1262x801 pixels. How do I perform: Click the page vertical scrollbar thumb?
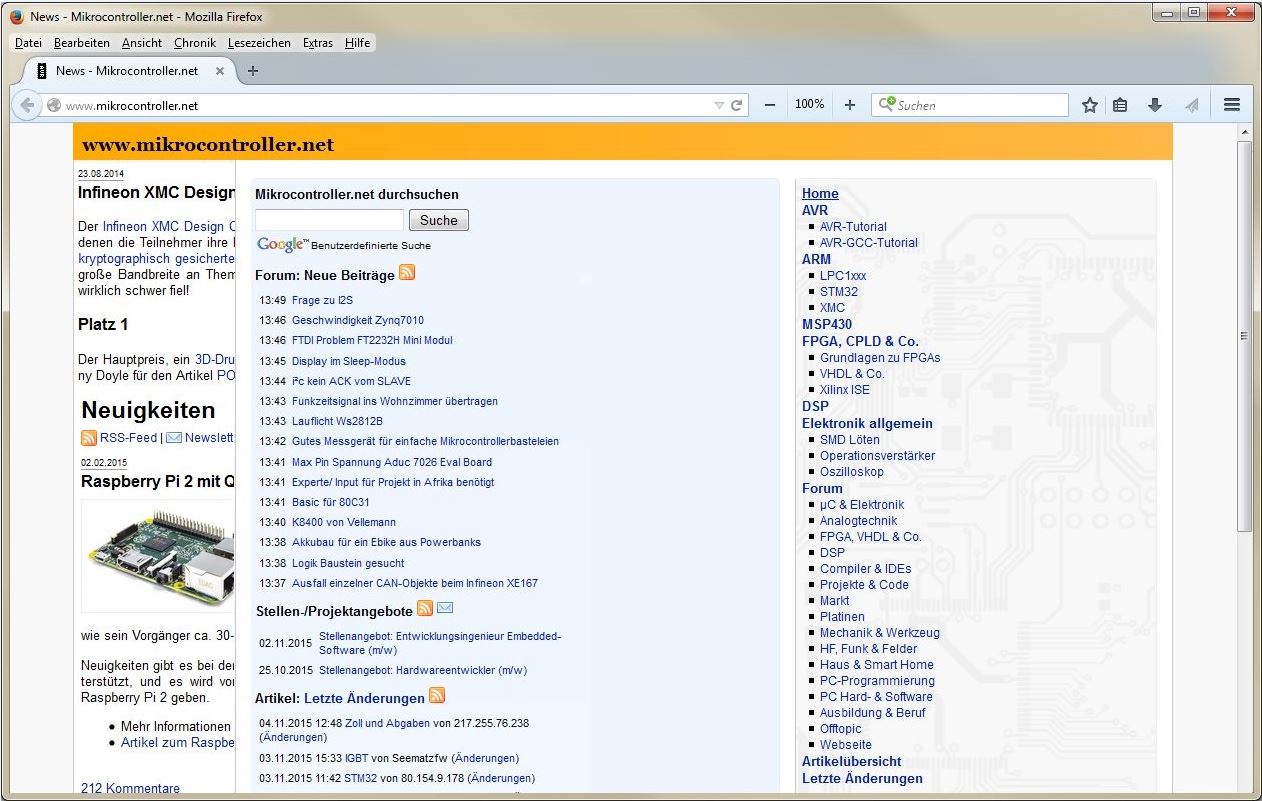pyautogui.click(x=1244, y=335)
